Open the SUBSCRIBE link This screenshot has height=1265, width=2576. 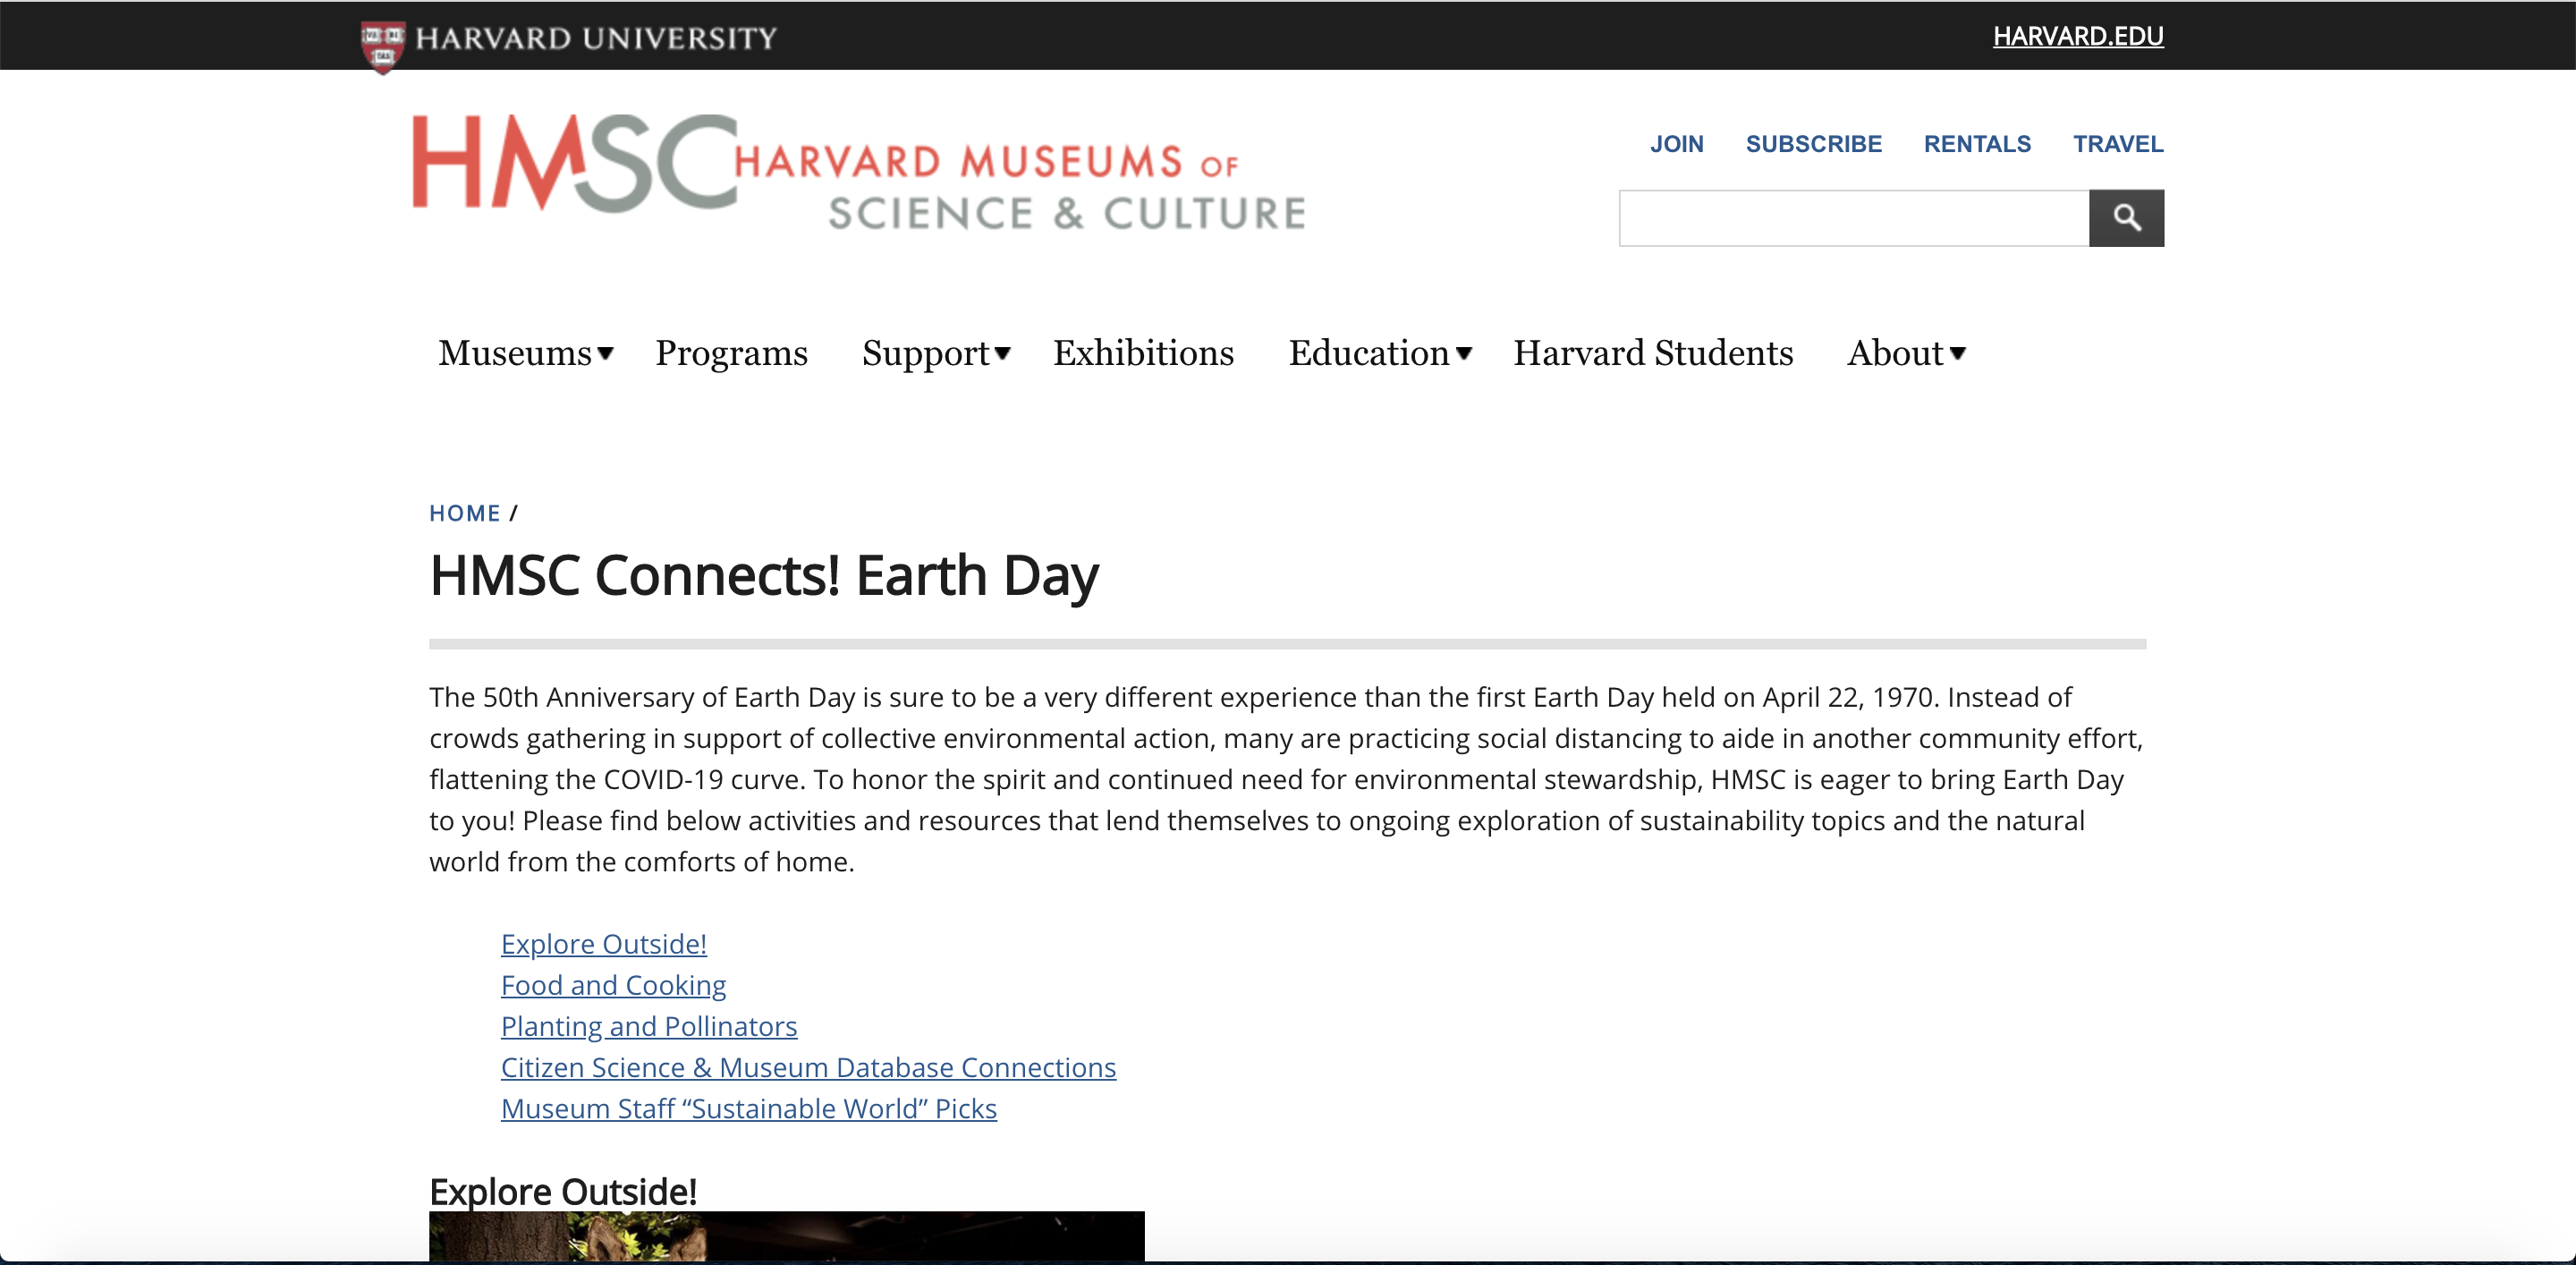click(x=1813, y=144)
